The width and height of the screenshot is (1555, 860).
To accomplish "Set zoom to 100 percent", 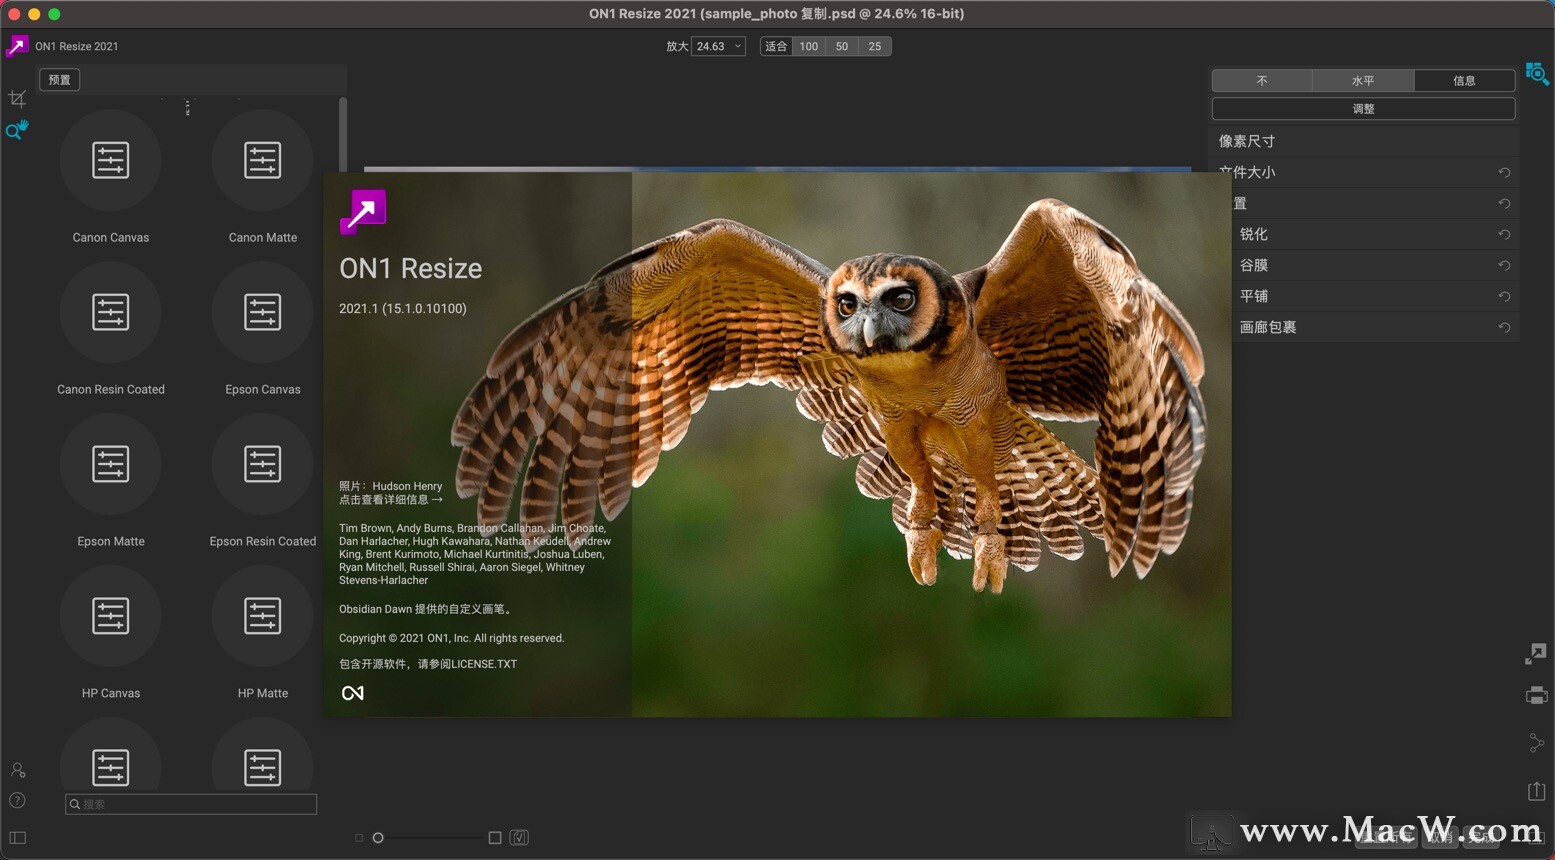I will [809, 46].
